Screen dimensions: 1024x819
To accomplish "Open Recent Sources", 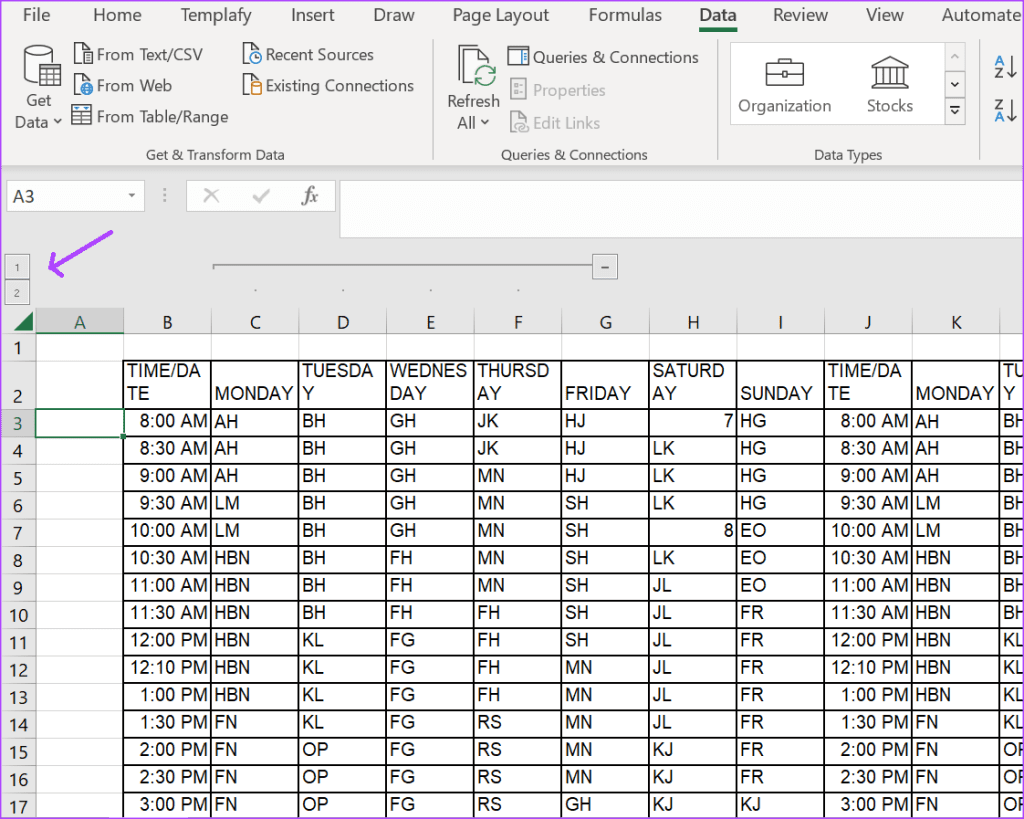I will tap(308, 55).
